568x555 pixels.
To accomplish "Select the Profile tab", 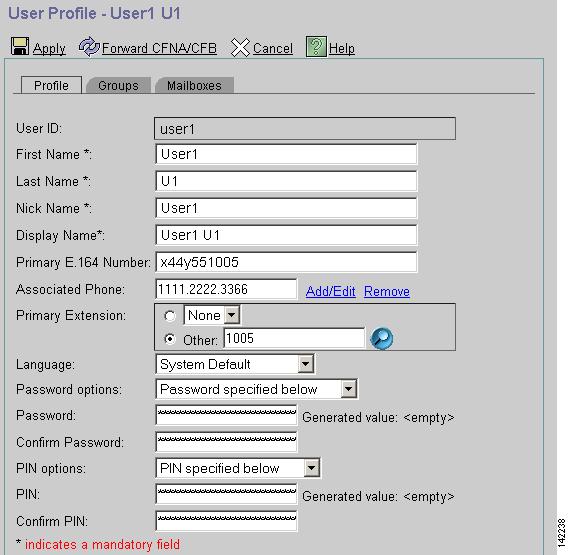I will click(51, 85).
